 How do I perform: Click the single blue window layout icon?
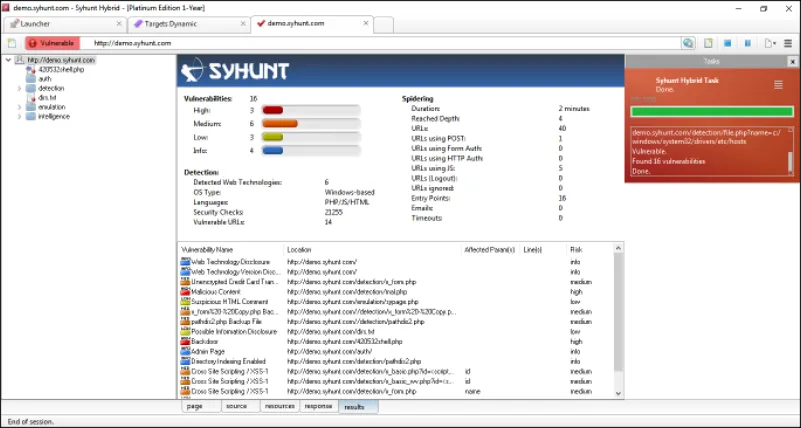tap(727, 43)
